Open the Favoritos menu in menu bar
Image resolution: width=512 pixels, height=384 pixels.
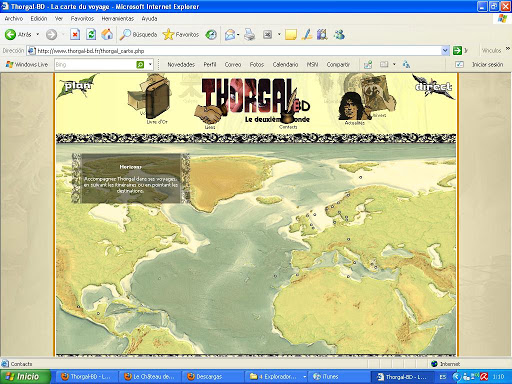point(82,19)
